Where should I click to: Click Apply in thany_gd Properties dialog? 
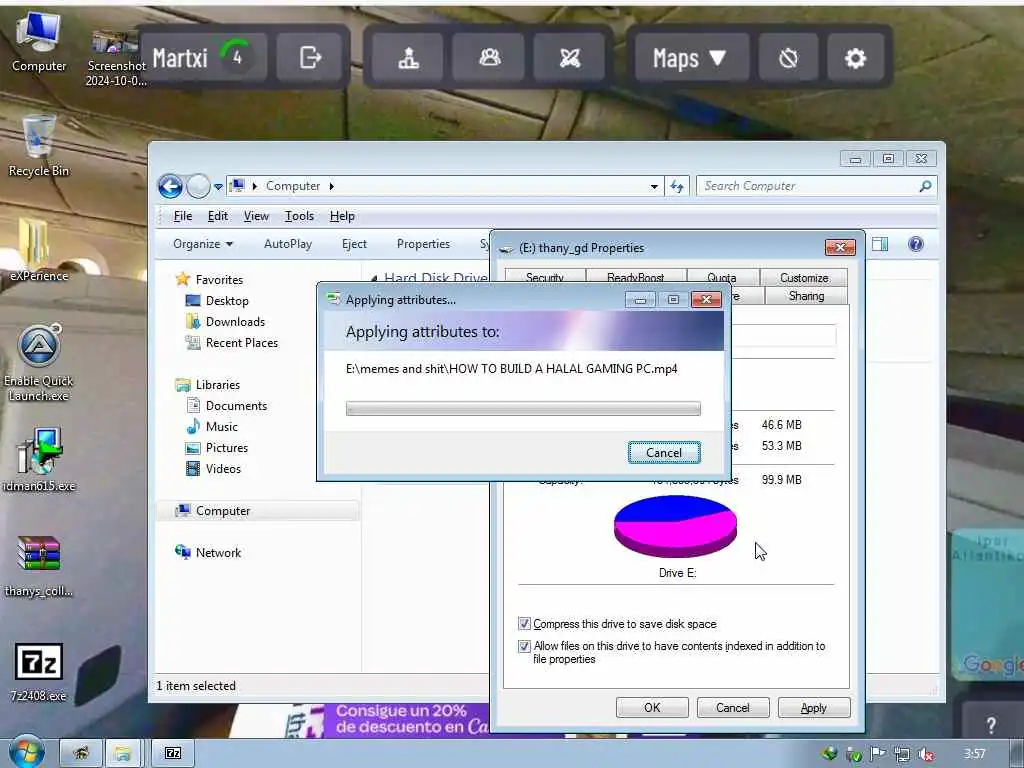pos(814,707)
